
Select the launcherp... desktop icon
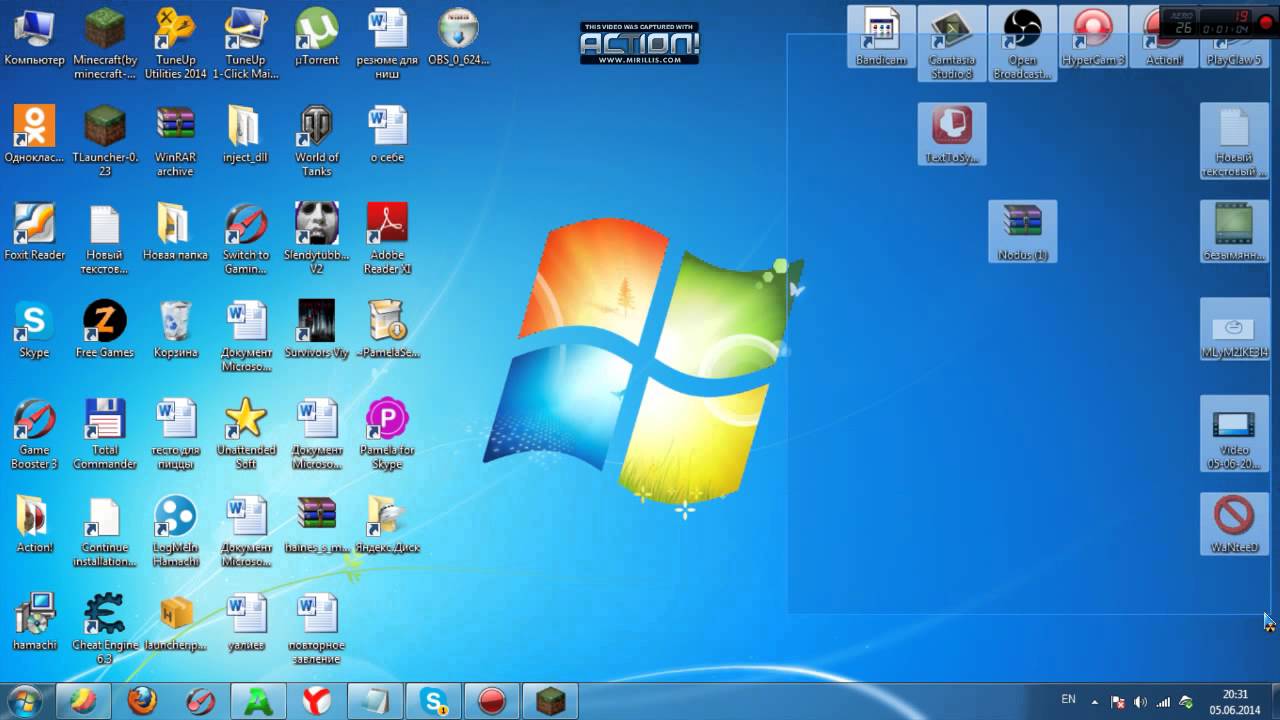point(175,623)
